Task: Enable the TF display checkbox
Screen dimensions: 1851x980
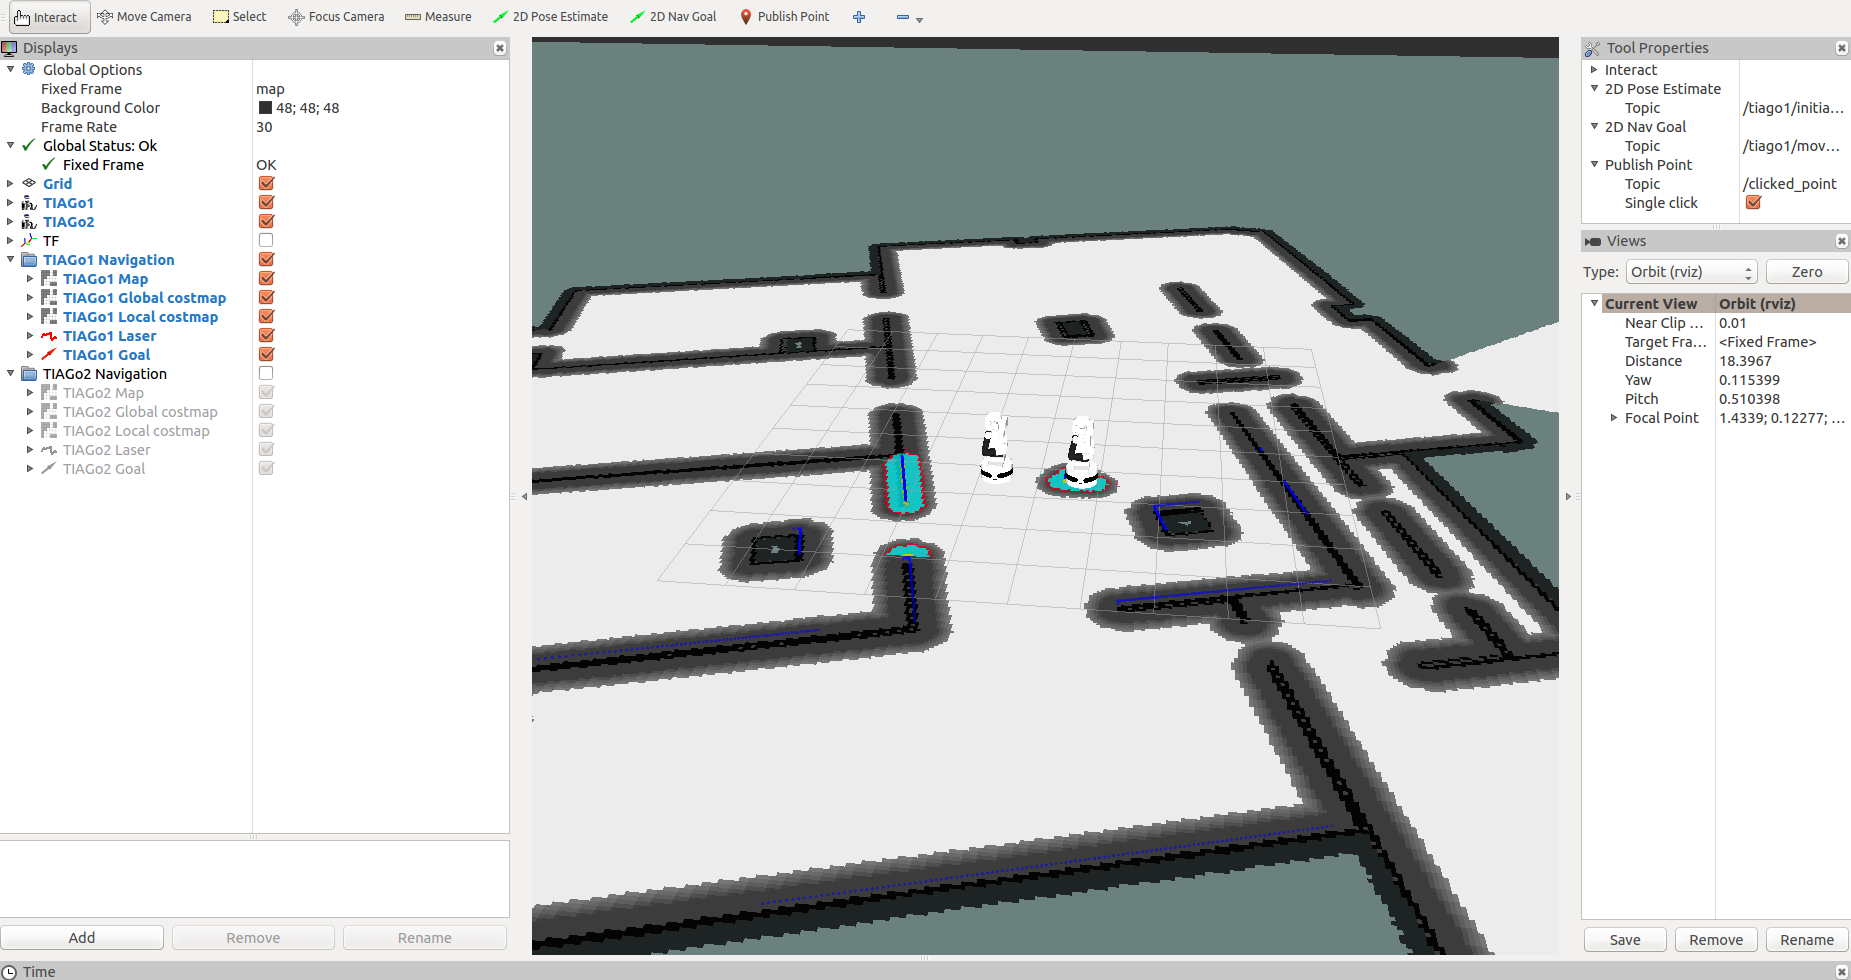Action: point(266,241)
